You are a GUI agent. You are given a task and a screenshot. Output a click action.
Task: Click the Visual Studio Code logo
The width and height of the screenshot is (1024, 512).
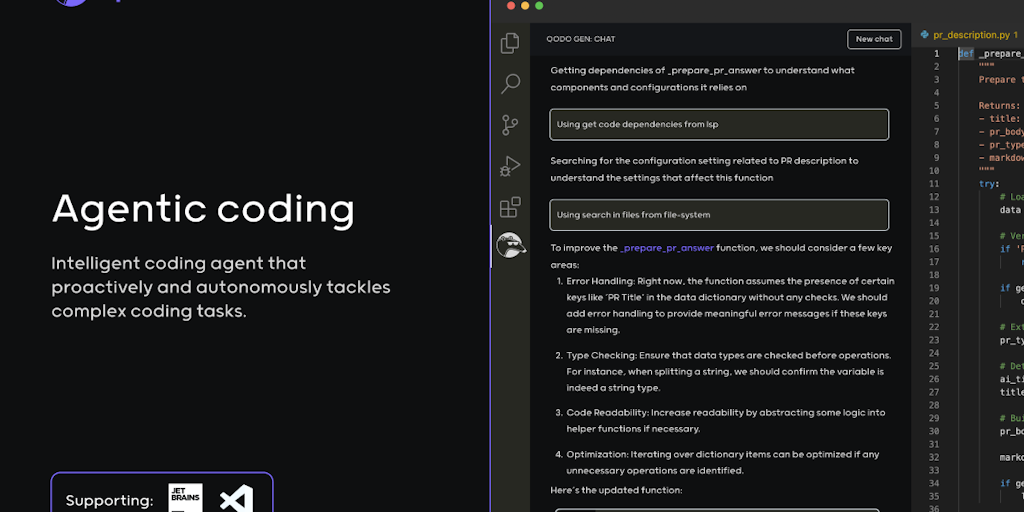pyautogui.click(x=236, y=499)
